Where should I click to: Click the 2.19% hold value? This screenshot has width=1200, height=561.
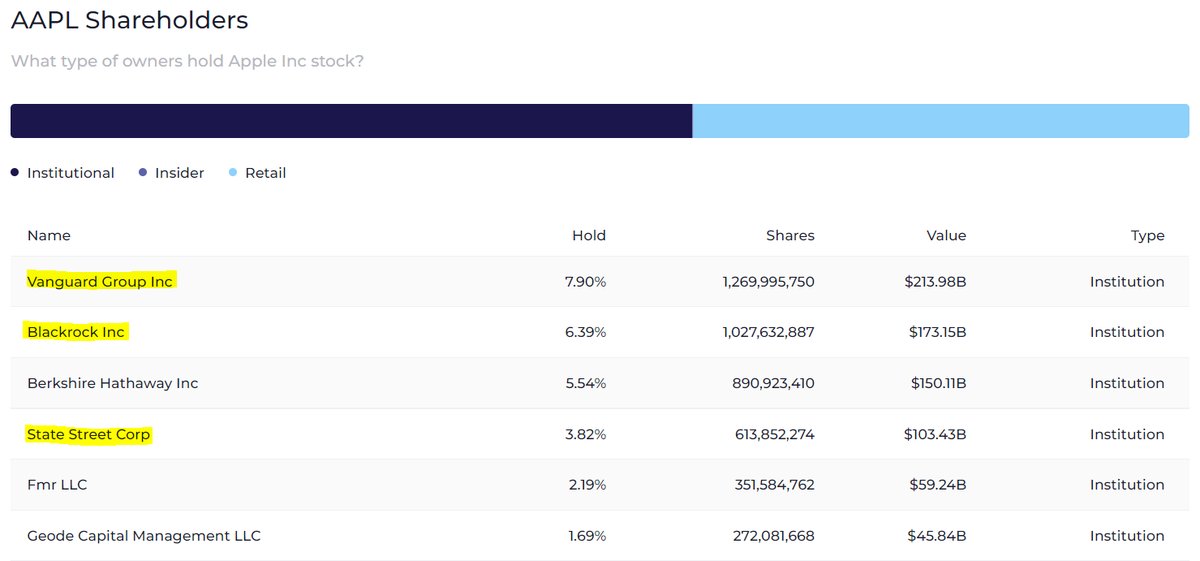point(586,485)
